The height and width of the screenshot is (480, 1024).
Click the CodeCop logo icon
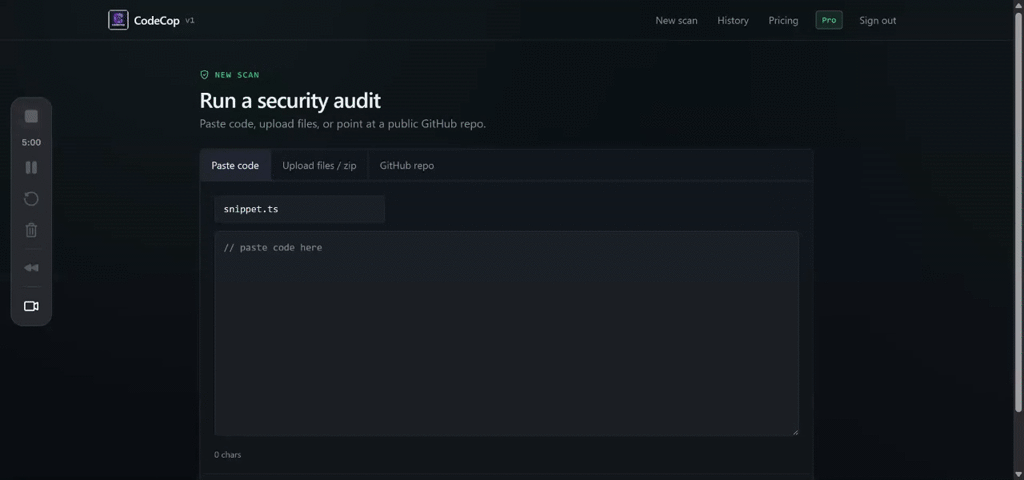[x=118, y=20]
